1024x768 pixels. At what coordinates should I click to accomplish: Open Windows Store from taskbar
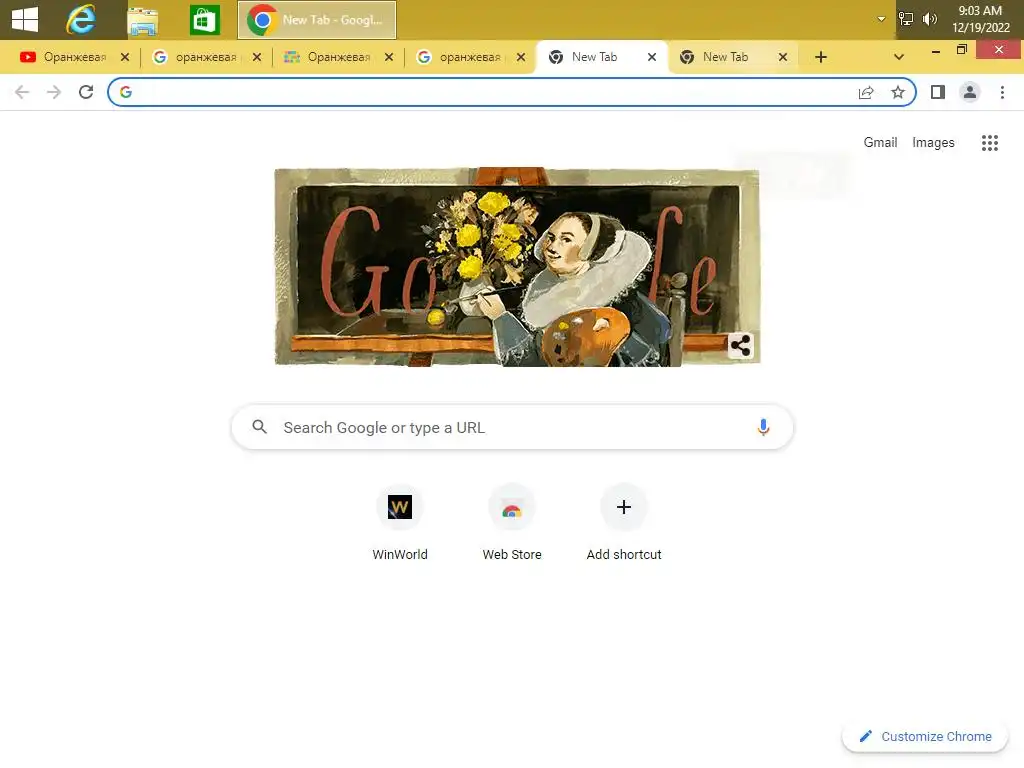(x=204, y=20)
